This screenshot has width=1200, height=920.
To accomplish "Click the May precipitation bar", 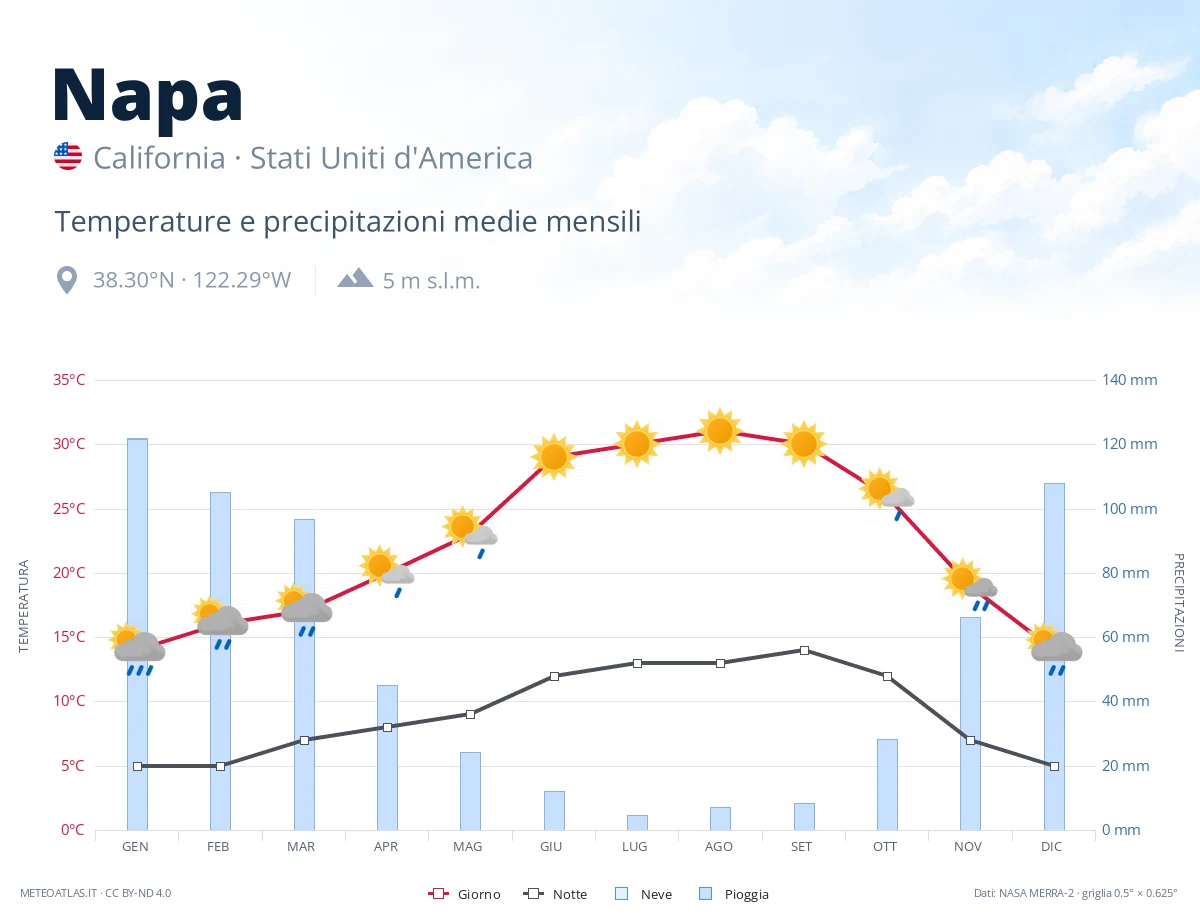I will pos(470,791).
